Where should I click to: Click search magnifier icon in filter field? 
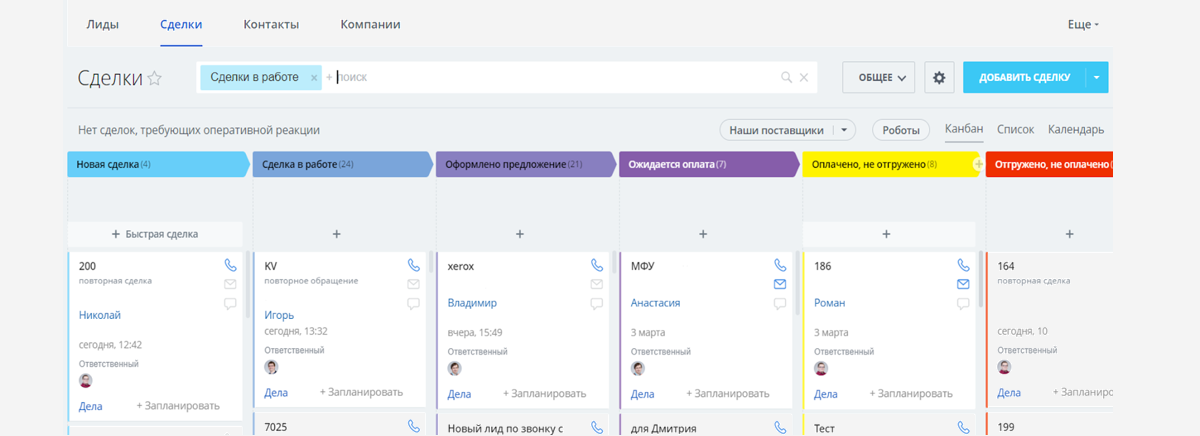click(x=787, y=77)
